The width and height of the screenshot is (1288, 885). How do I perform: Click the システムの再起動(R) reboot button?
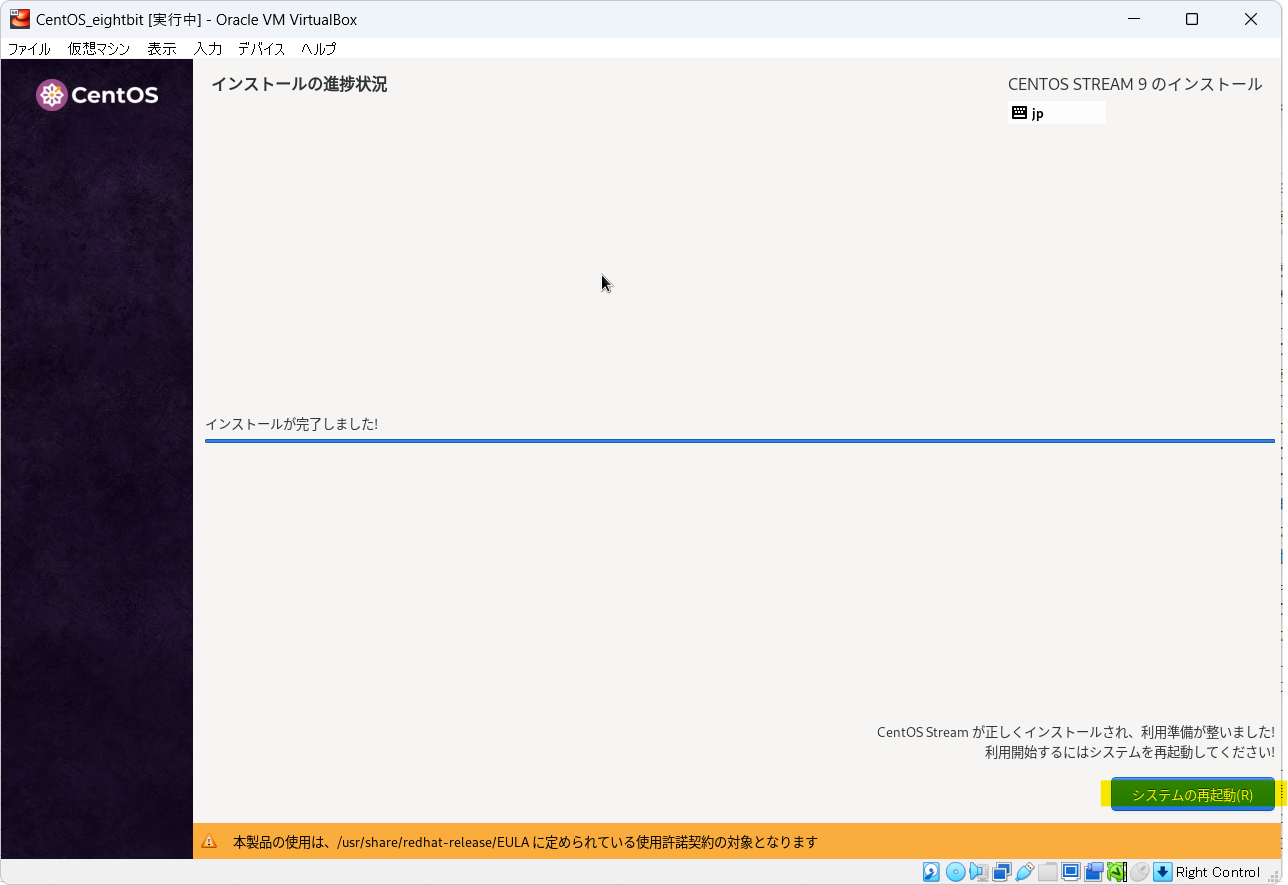1193,795
